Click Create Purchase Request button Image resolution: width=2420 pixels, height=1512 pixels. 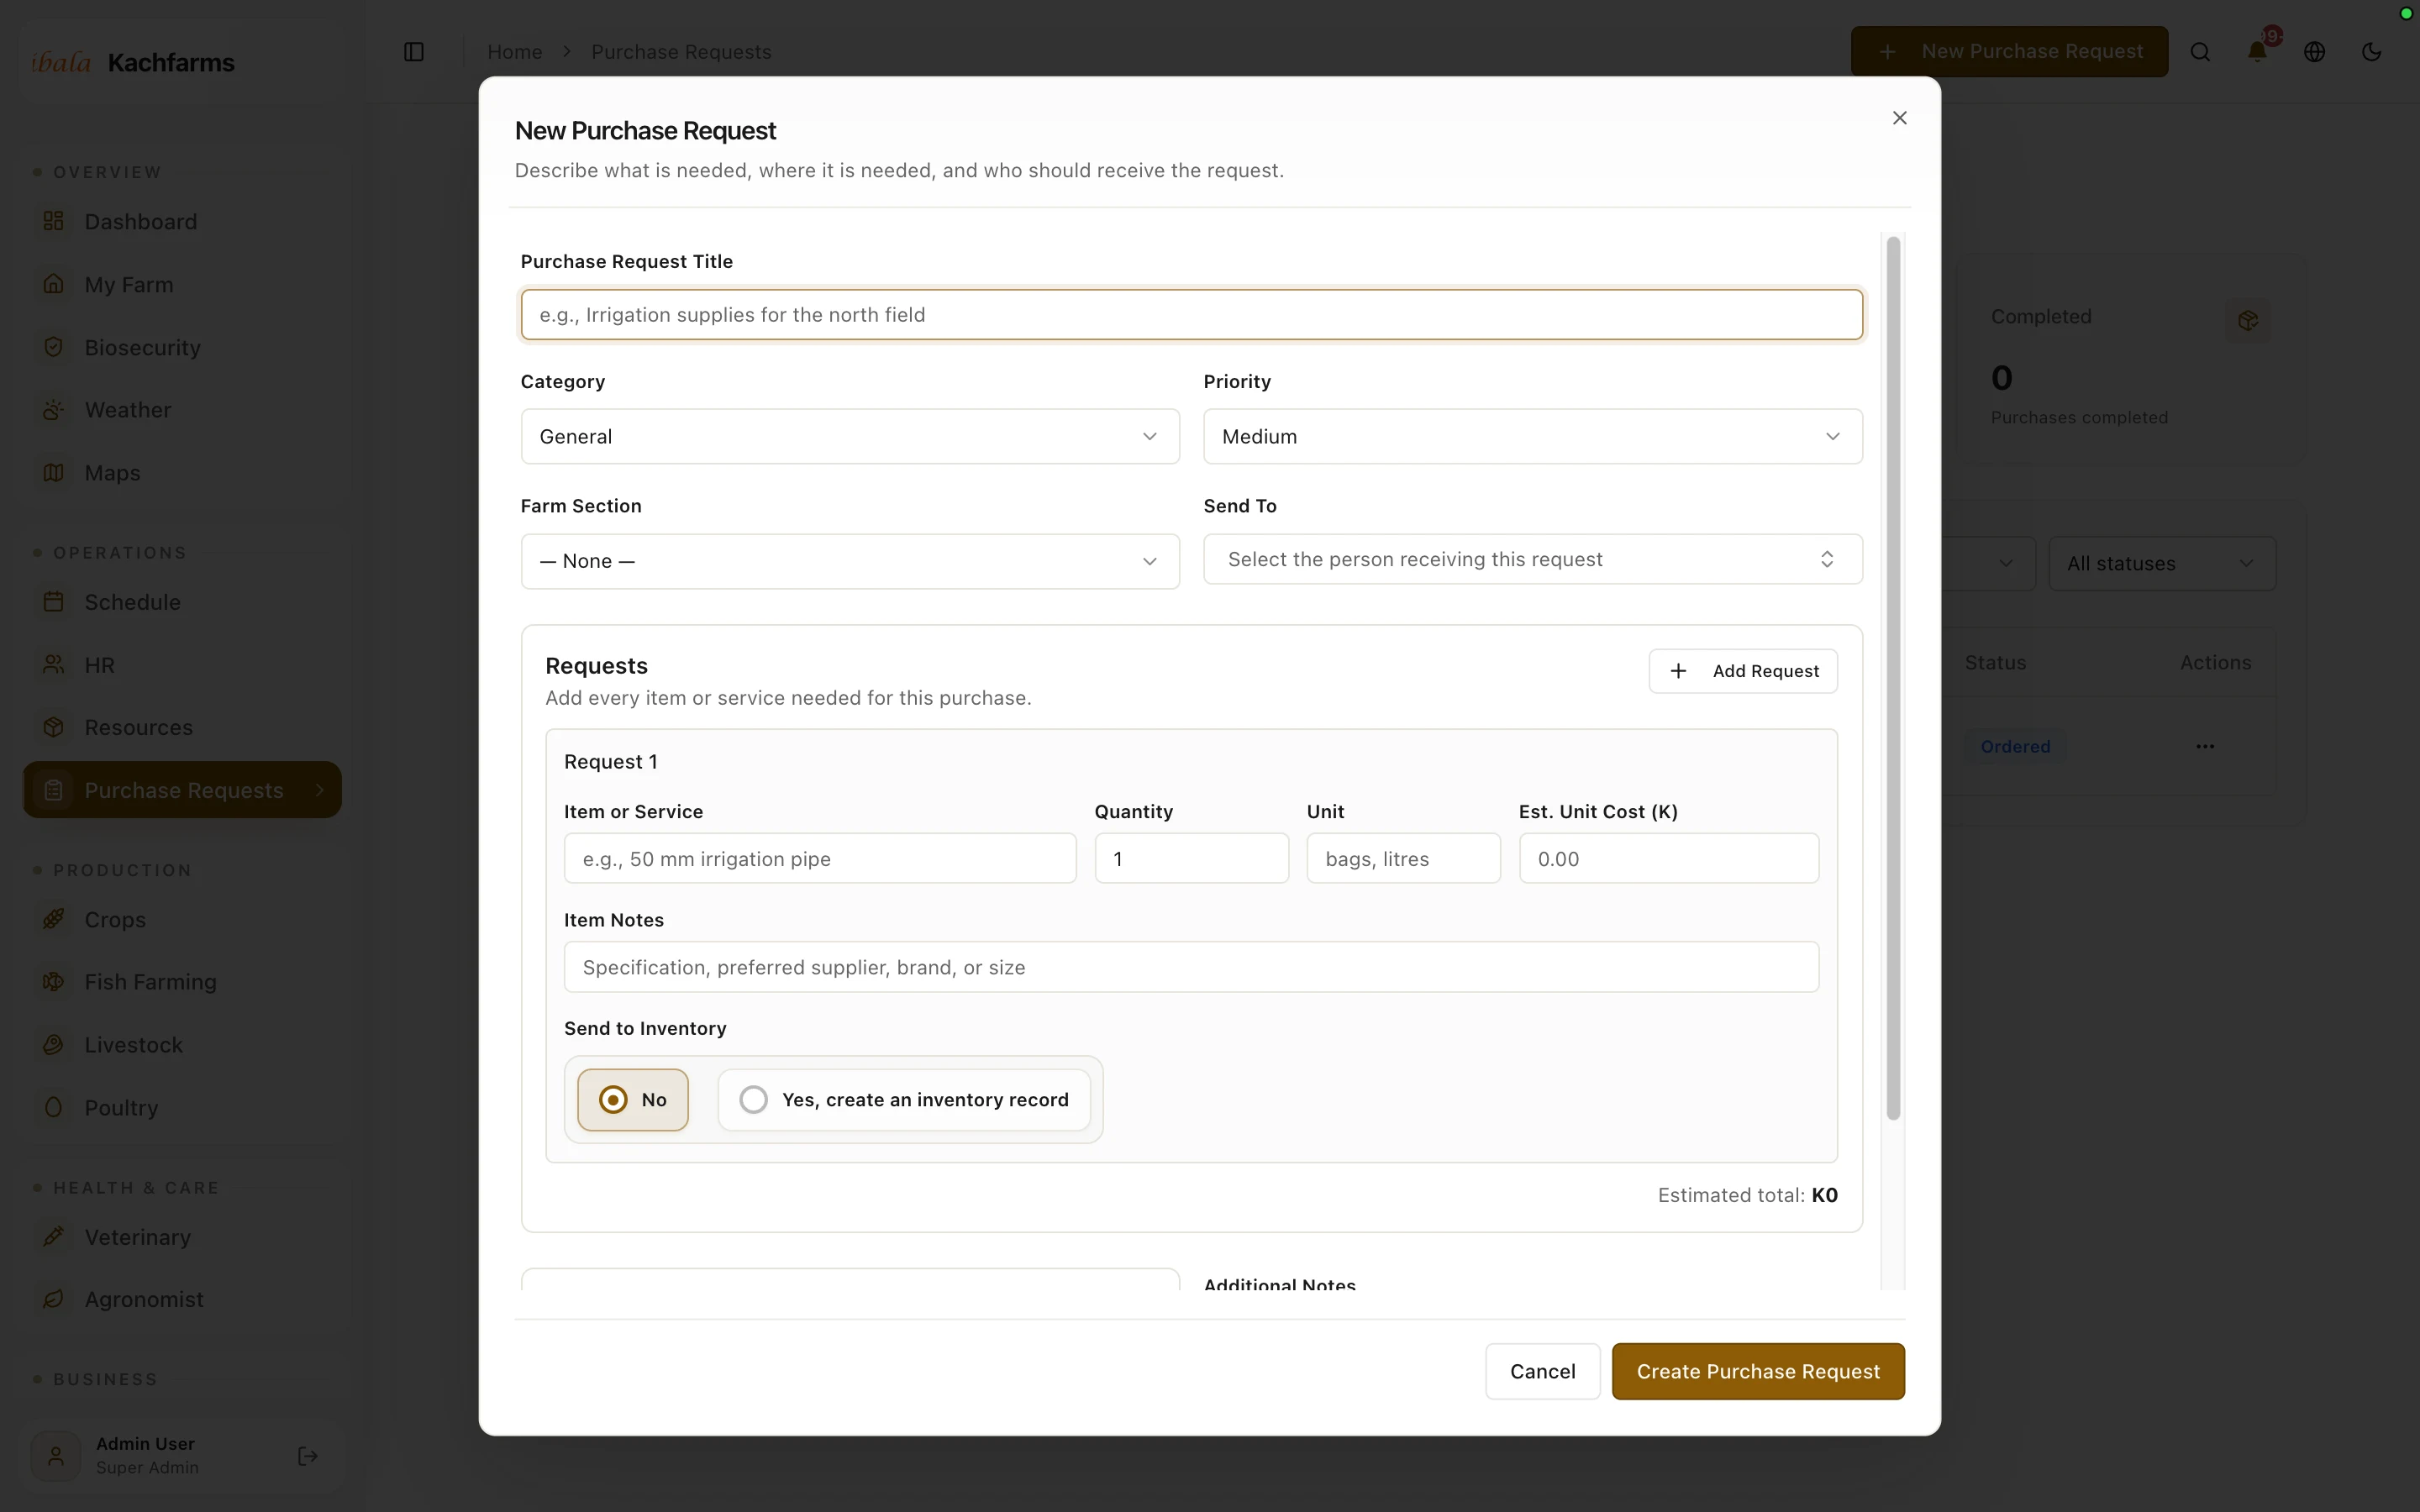coord(1758,1371)
